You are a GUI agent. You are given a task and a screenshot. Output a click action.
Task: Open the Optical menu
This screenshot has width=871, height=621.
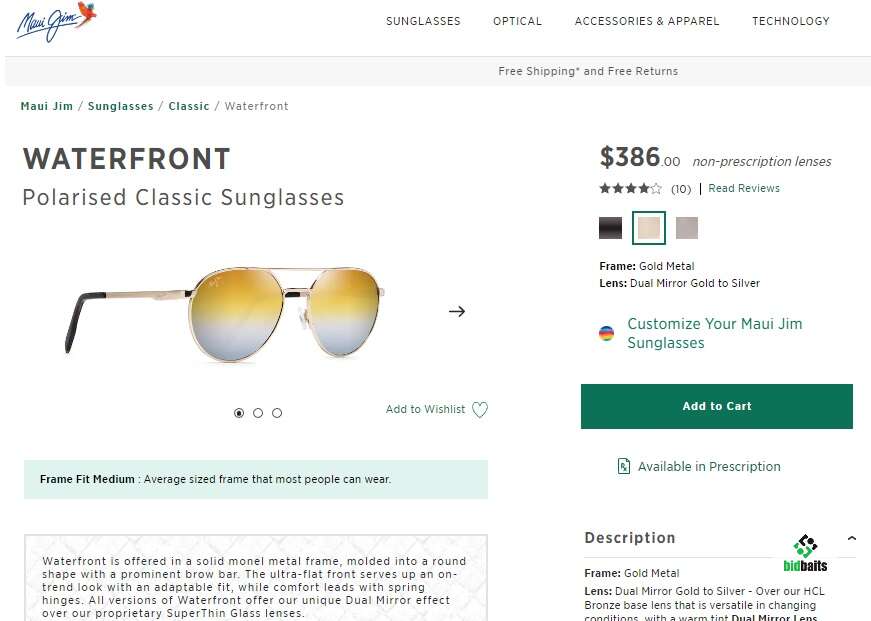pos(517,21)
